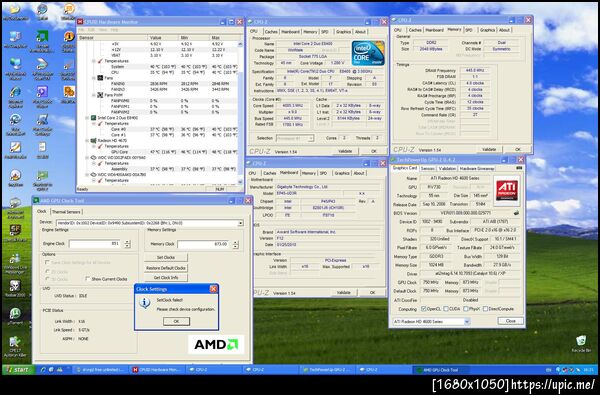Switch to CPUID Hardware Monitor taskbar button
The image size is (600, 395).
tap(156, 370)
